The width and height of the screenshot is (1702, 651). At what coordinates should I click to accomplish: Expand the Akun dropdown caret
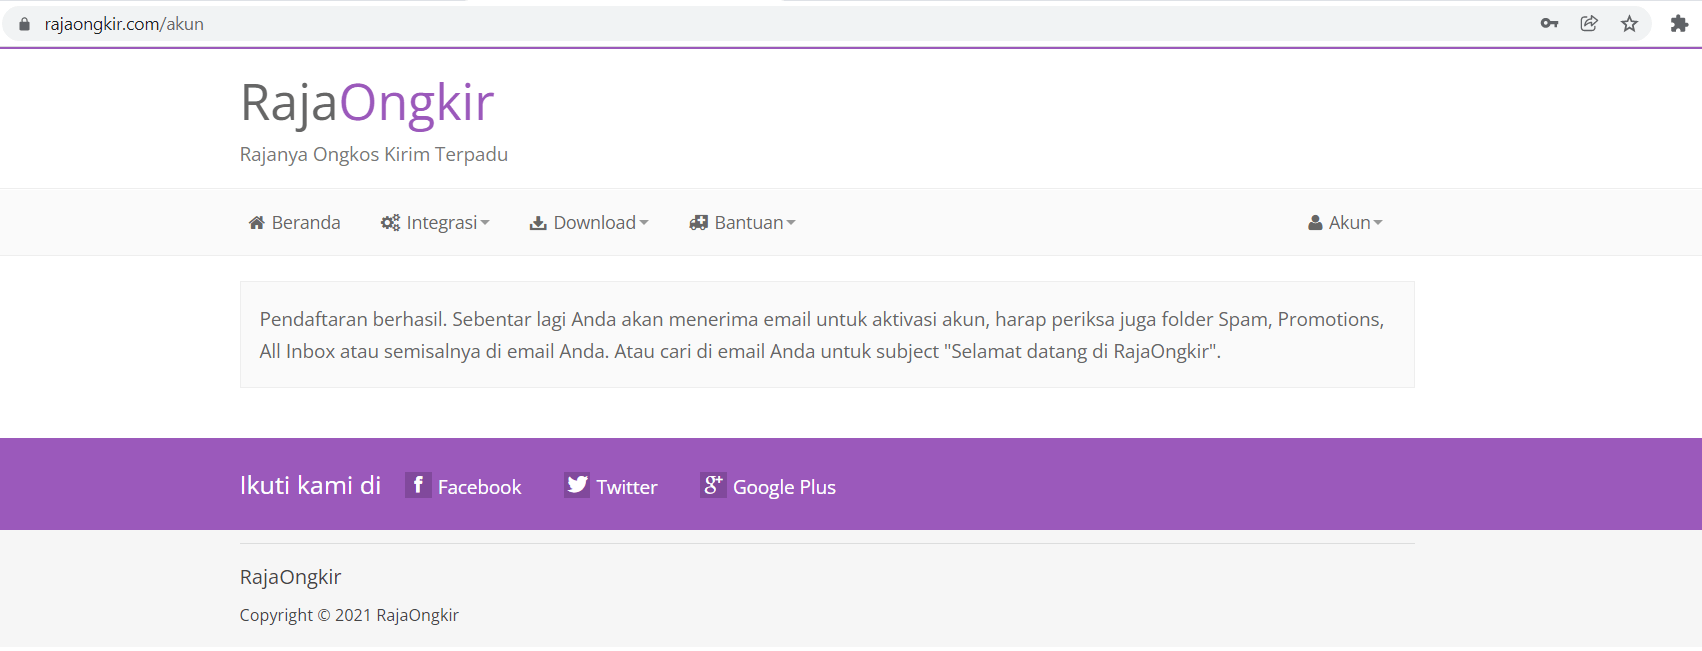click(x=1378, y=223)
